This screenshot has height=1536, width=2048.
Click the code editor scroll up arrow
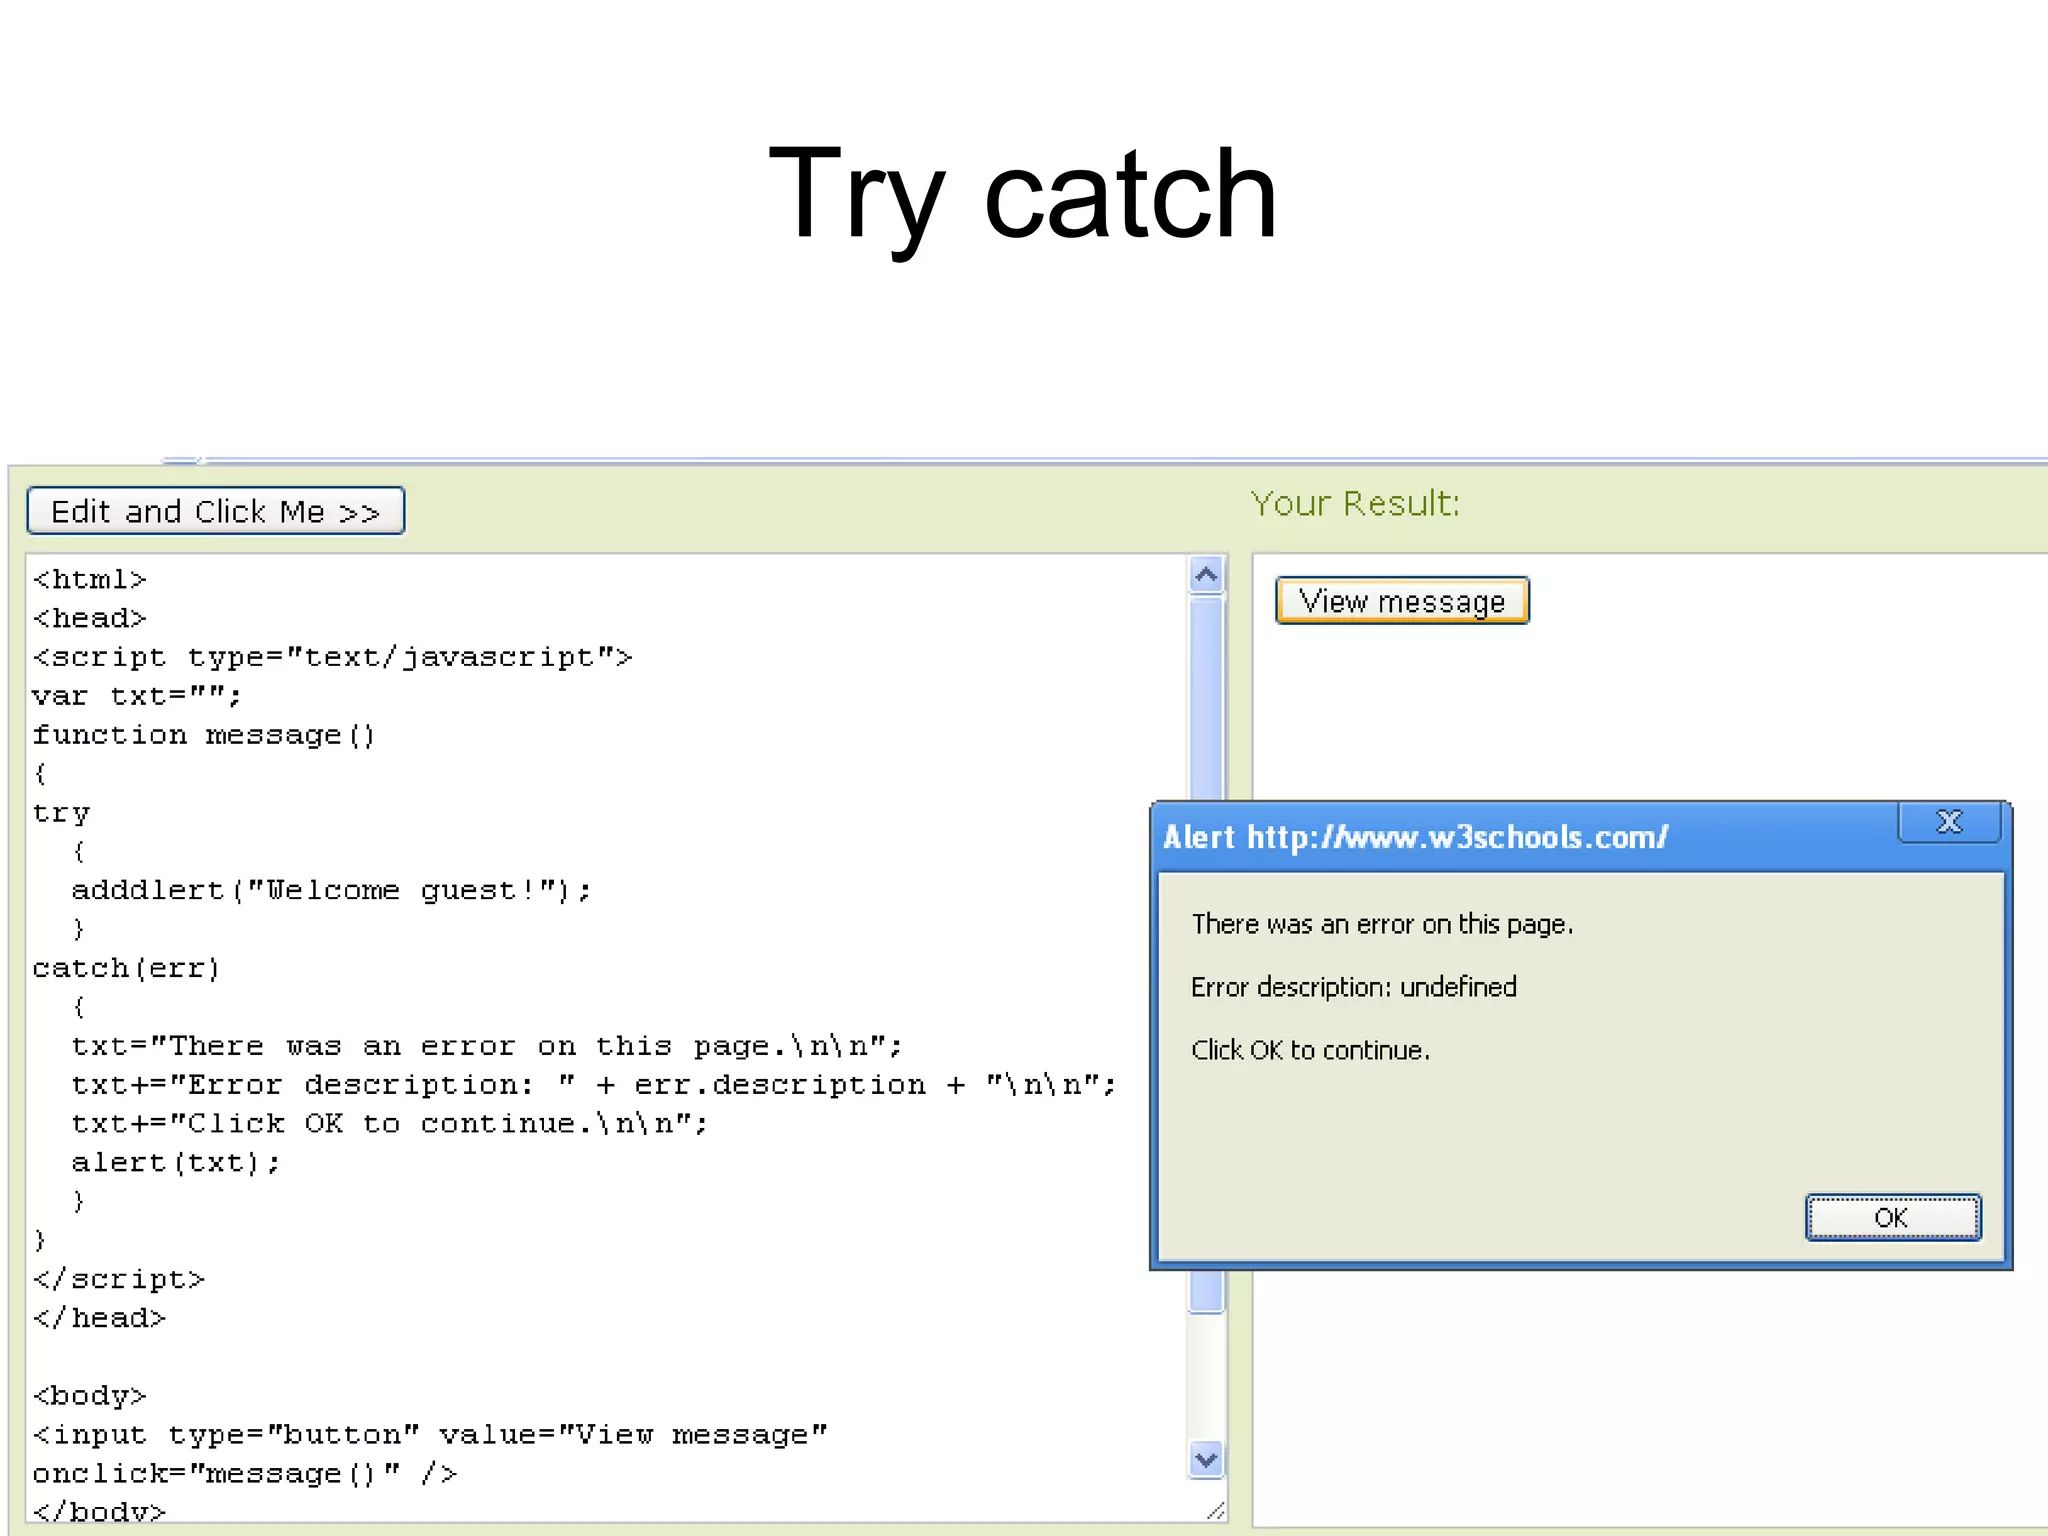pyautogui.click(x=1207, y=575)
